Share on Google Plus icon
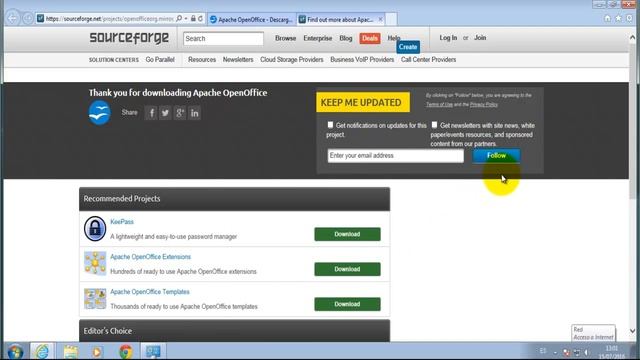Viewport: 640px width, 360px height. (180, 113)
